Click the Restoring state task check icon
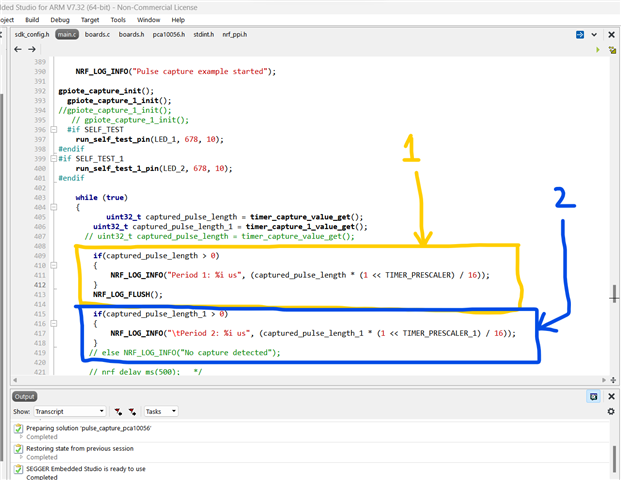Viewport: 621px width, 480px height. coord(18,449)
